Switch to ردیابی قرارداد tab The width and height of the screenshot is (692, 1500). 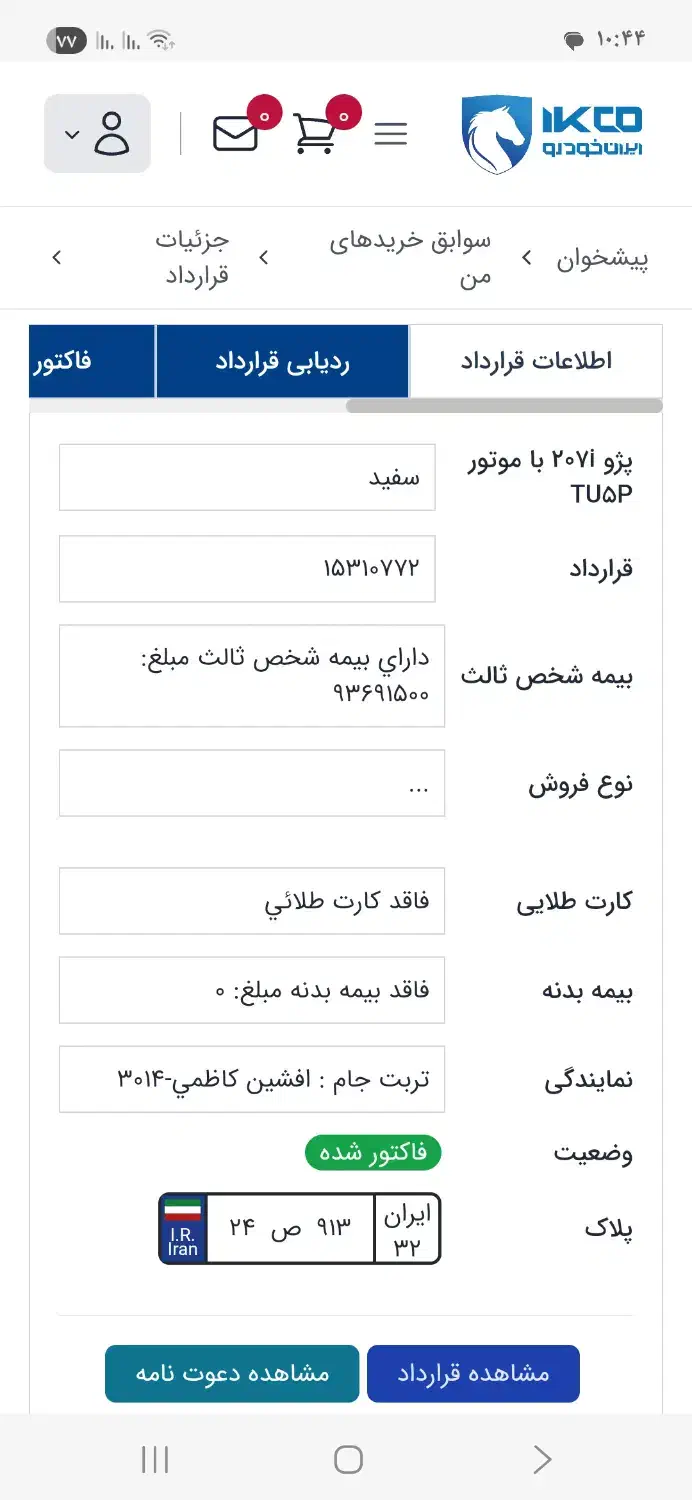(x=282, y=361)
